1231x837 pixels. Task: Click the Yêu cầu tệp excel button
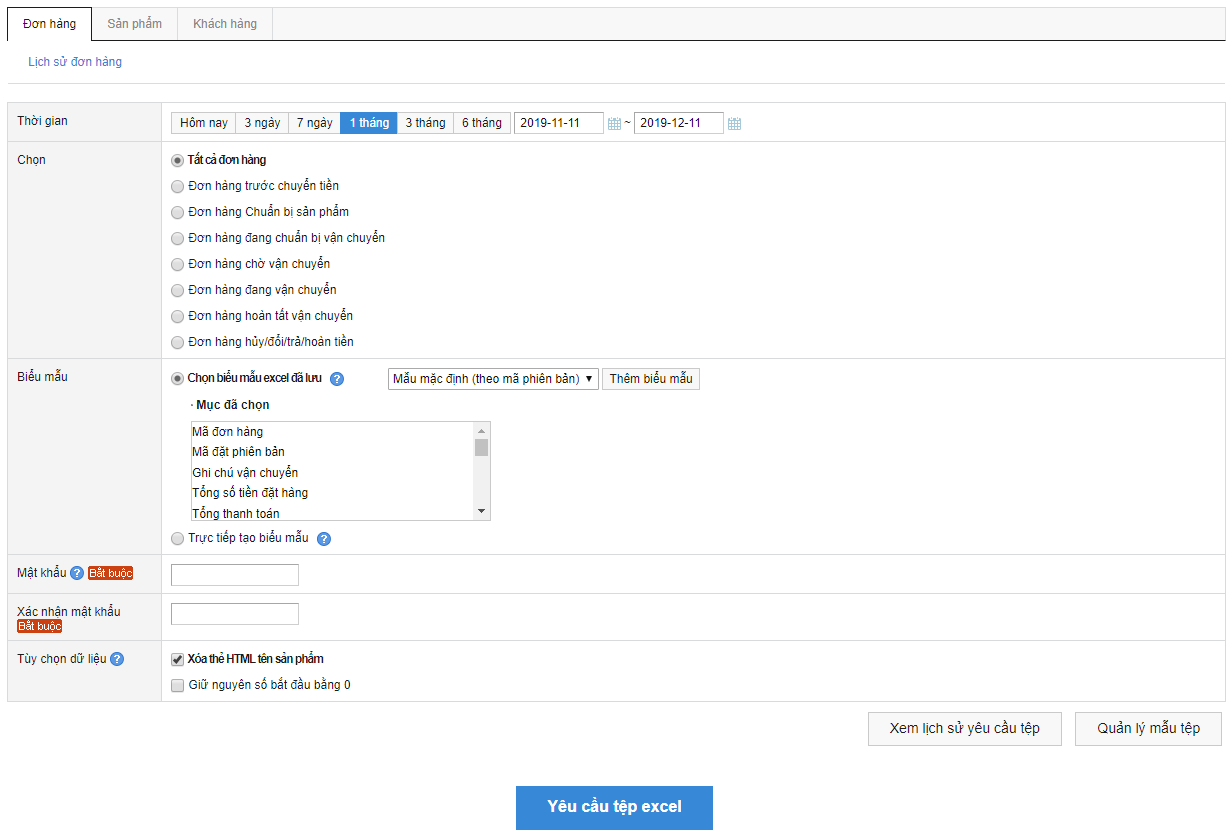tap(614, 807)
